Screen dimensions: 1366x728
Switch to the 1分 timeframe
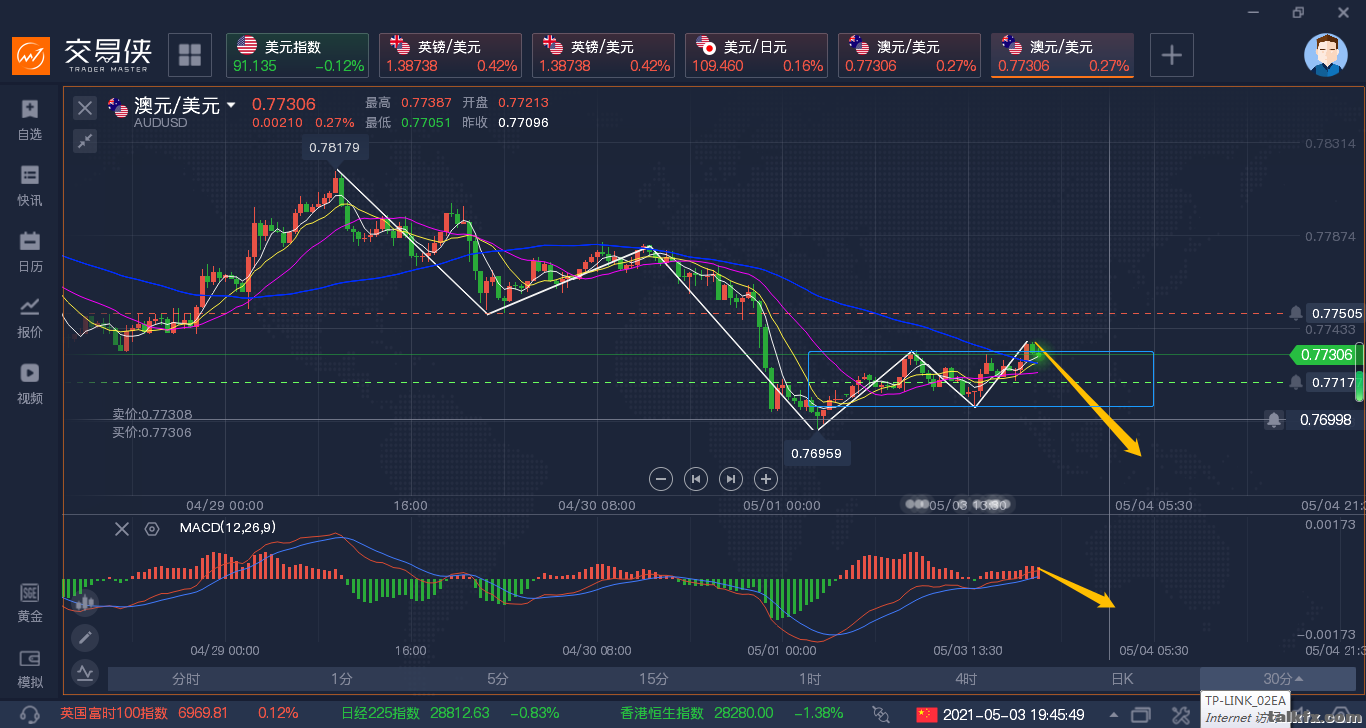click(x=342, y=678)
